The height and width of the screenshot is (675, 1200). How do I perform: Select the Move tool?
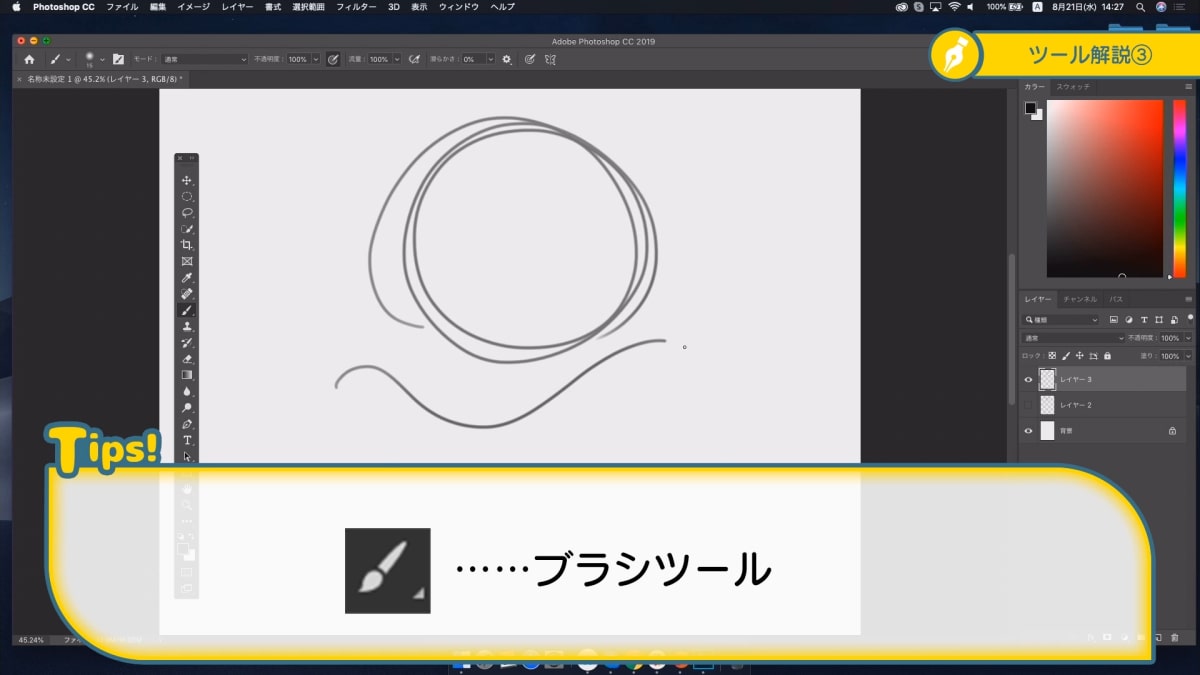187,181
